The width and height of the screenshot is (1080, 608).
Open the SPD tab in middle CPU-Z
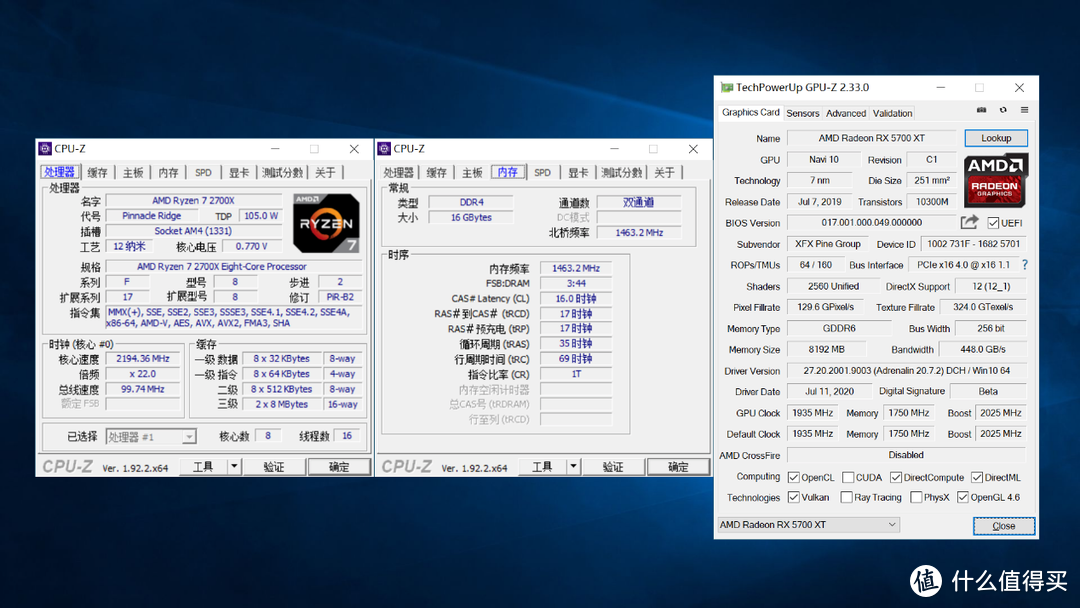pyautogui.click(x=543, y=172)
